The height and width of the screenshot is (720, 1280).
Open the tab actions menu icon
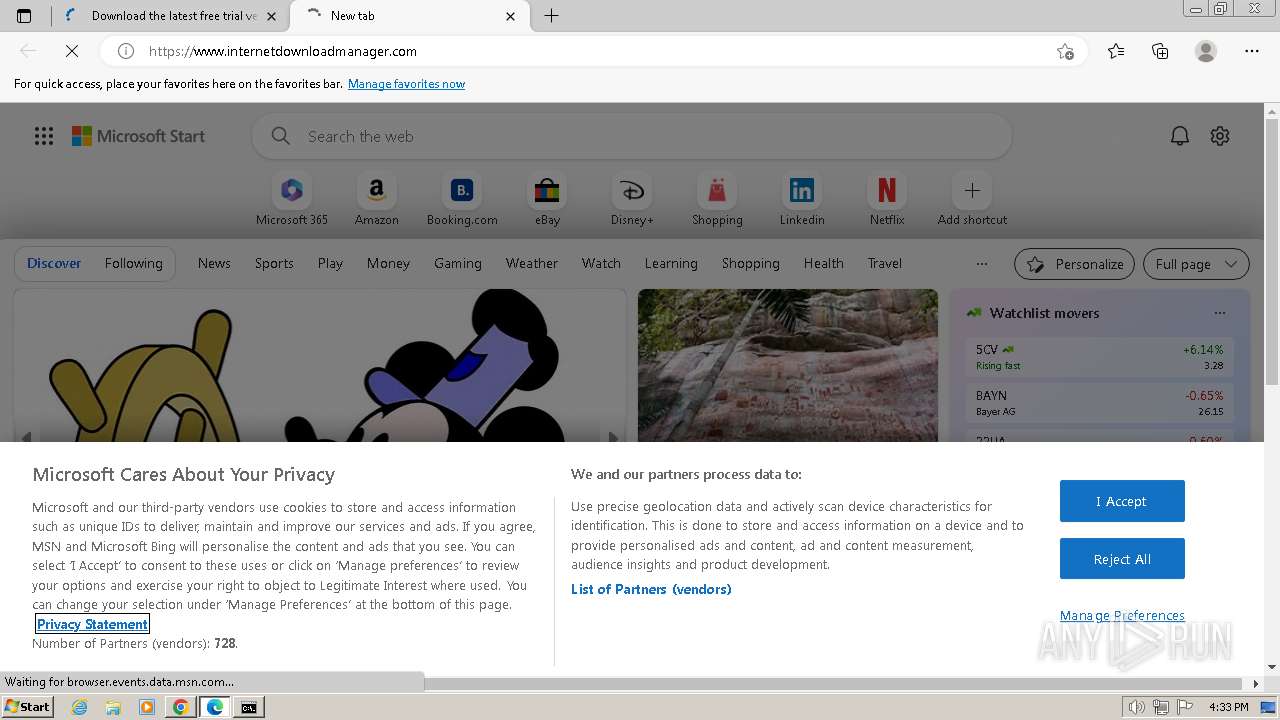24,15
